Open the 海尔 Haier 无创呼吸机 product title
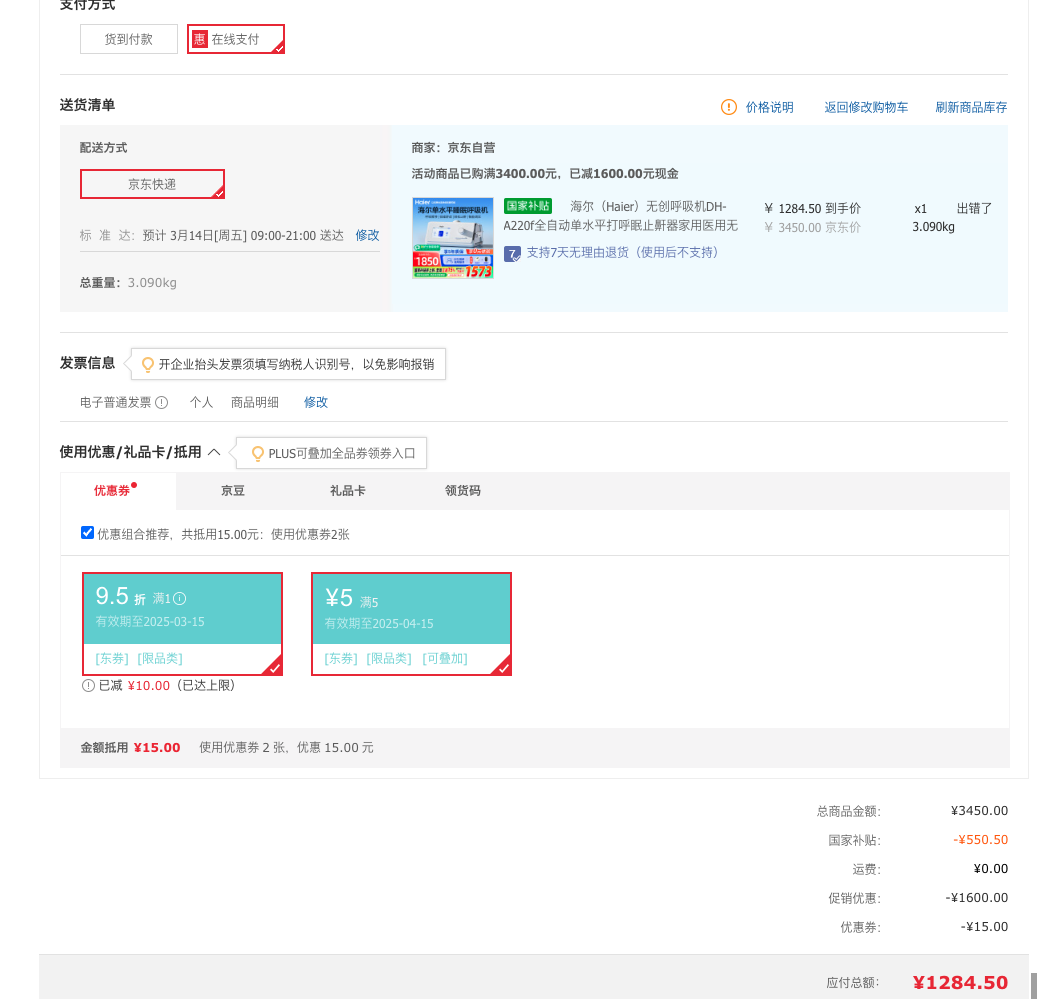 click(x=620, y=216)
